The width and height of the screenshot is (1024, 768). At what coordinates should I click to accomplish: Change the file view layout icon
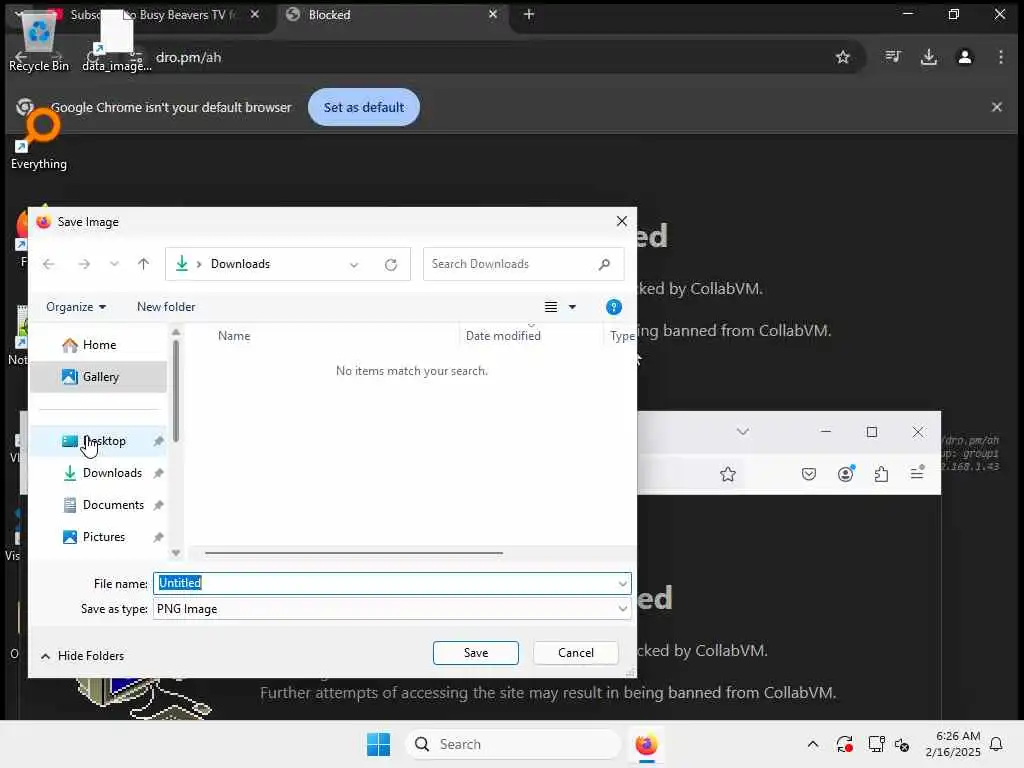click(x=551, y=307)
